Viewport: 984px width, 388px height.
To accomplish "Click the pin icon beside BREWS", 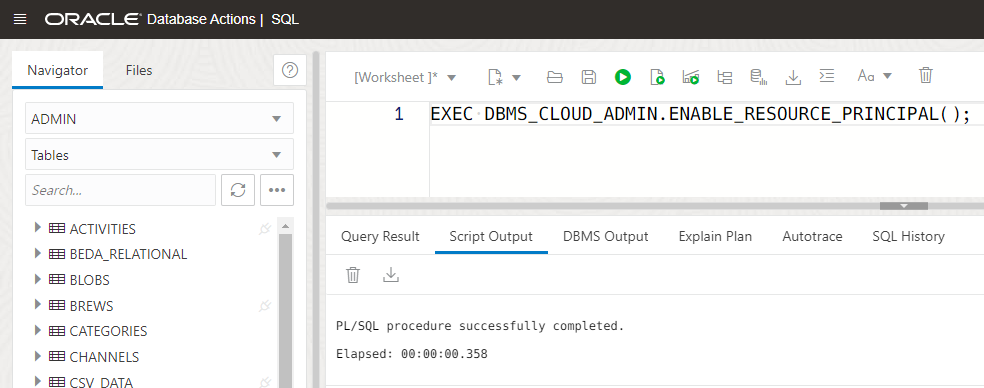I will pyautogui.click(x=265, y=306).
